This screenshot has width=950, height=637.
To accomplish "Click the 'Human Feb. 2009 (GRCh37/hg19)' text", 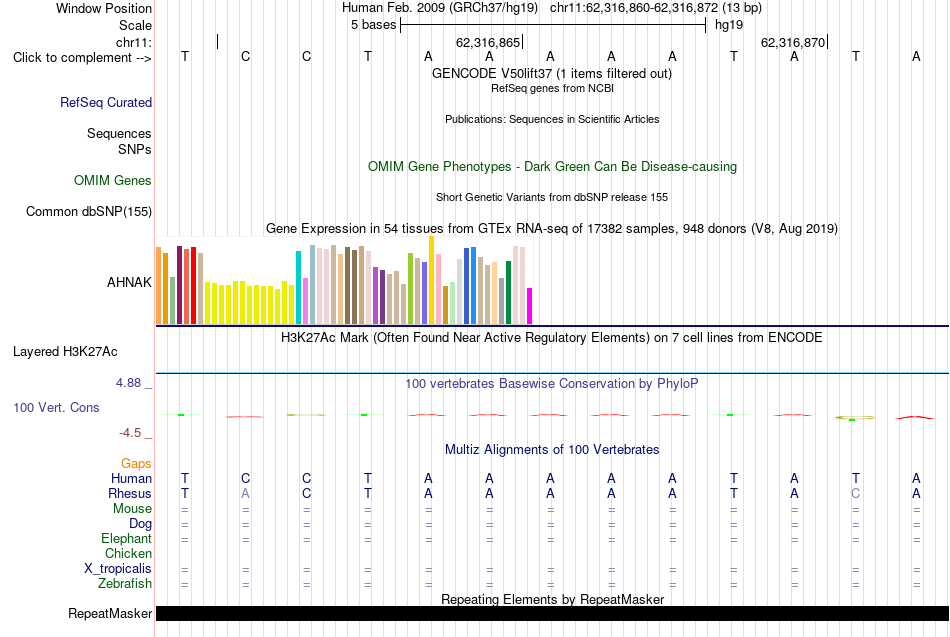I will click(x=439, y=8).
